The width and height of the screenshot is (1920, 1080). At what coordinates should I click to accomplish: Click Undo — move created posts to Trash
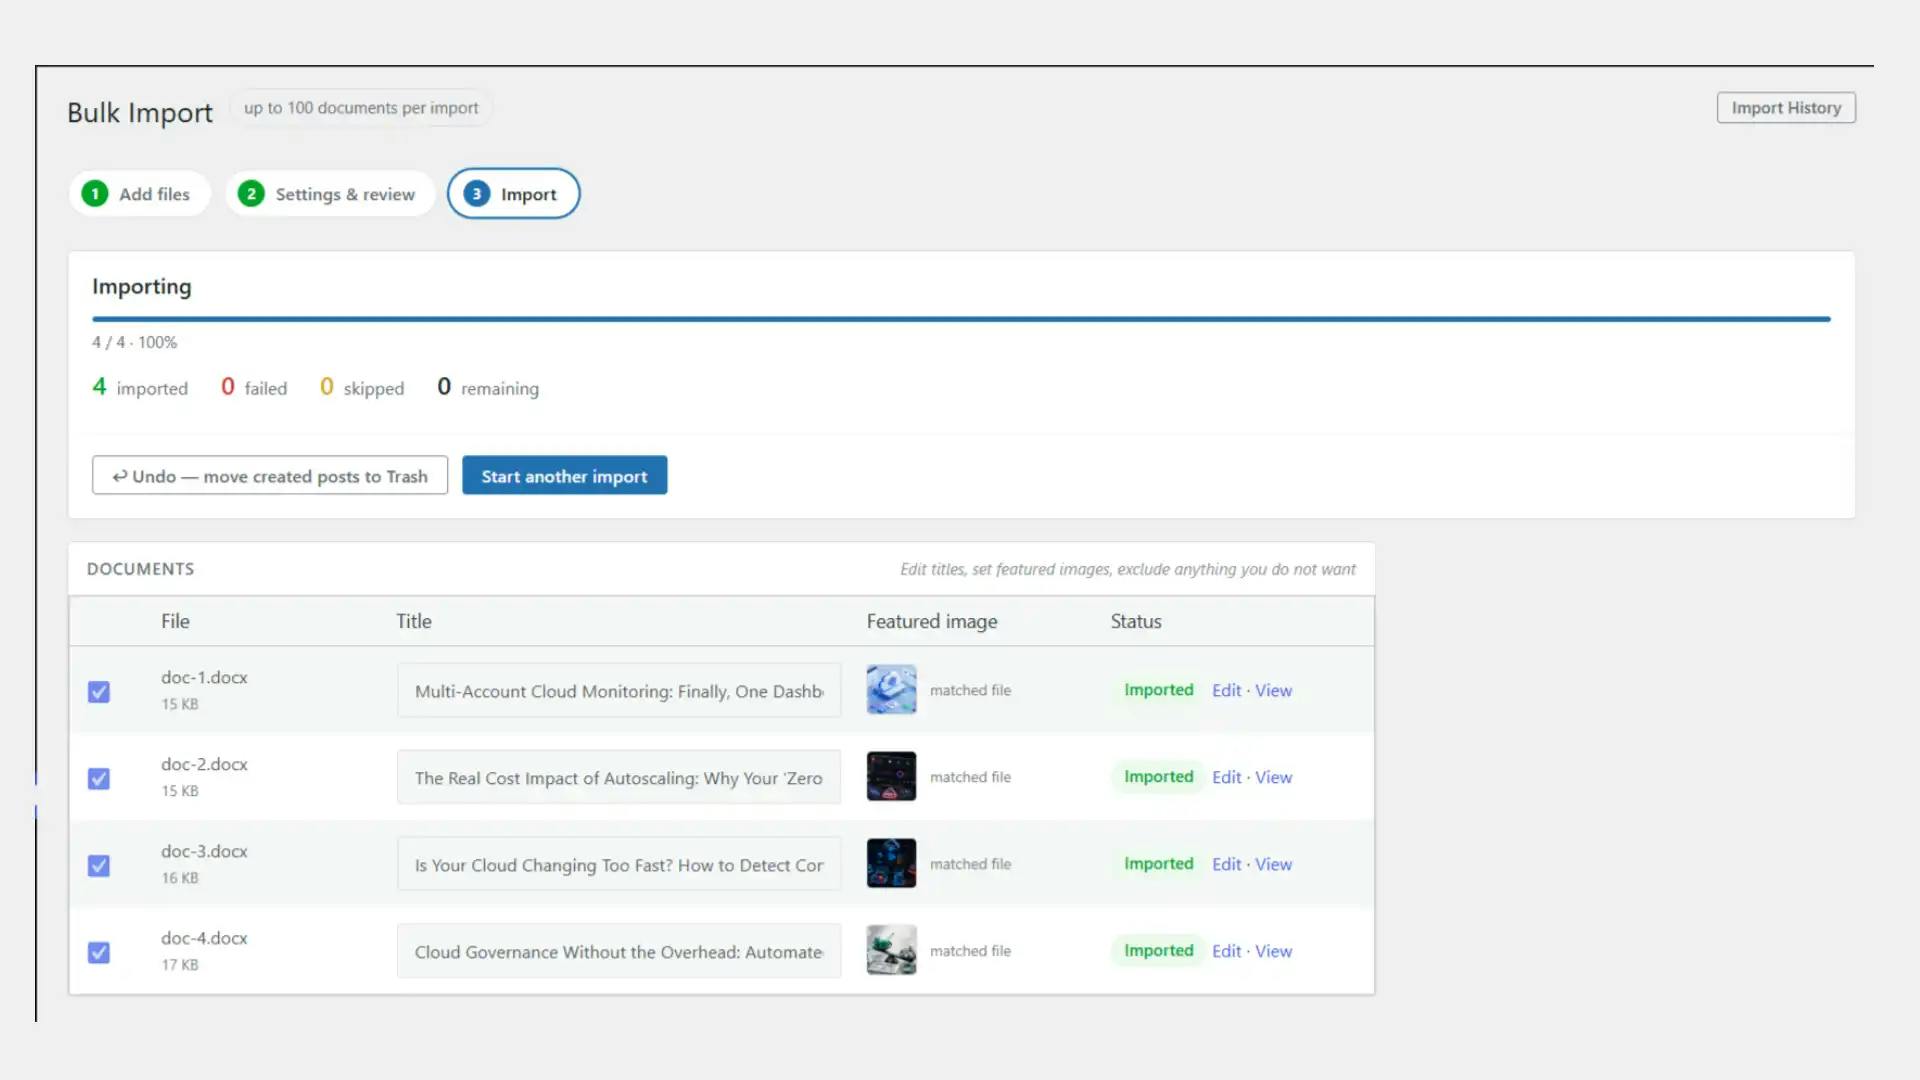coord(270,476)
